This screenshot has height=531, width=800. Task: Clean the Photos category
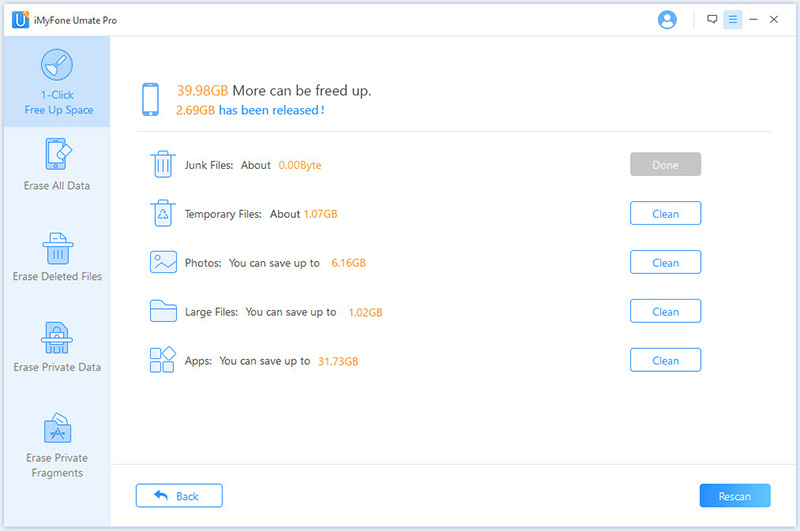[x=665, y=263]
